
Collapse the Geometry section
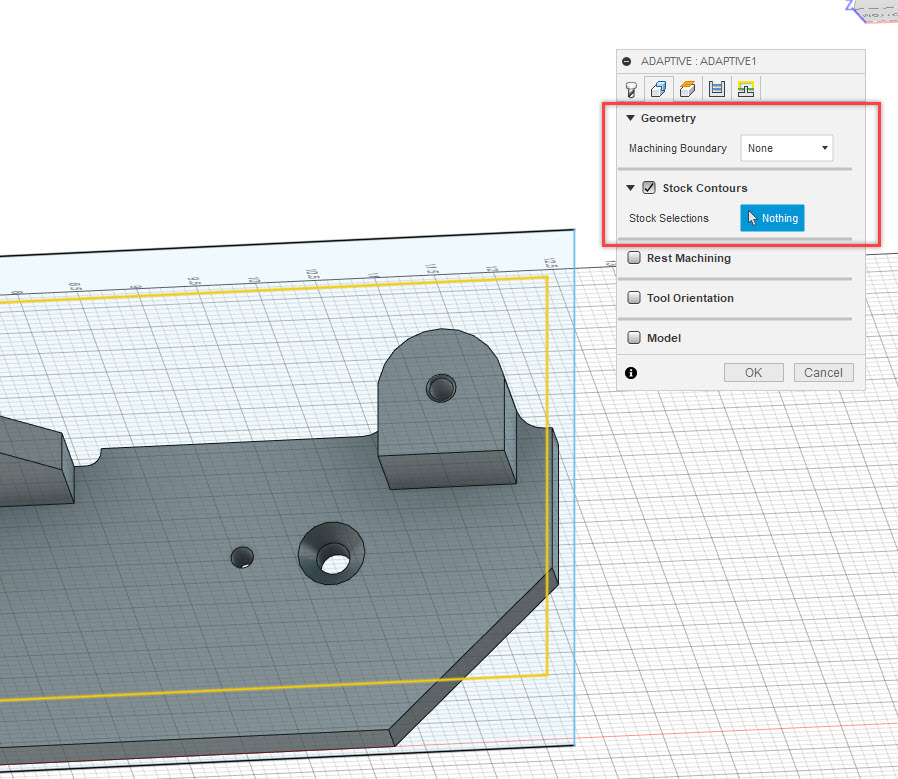[630, 118]
